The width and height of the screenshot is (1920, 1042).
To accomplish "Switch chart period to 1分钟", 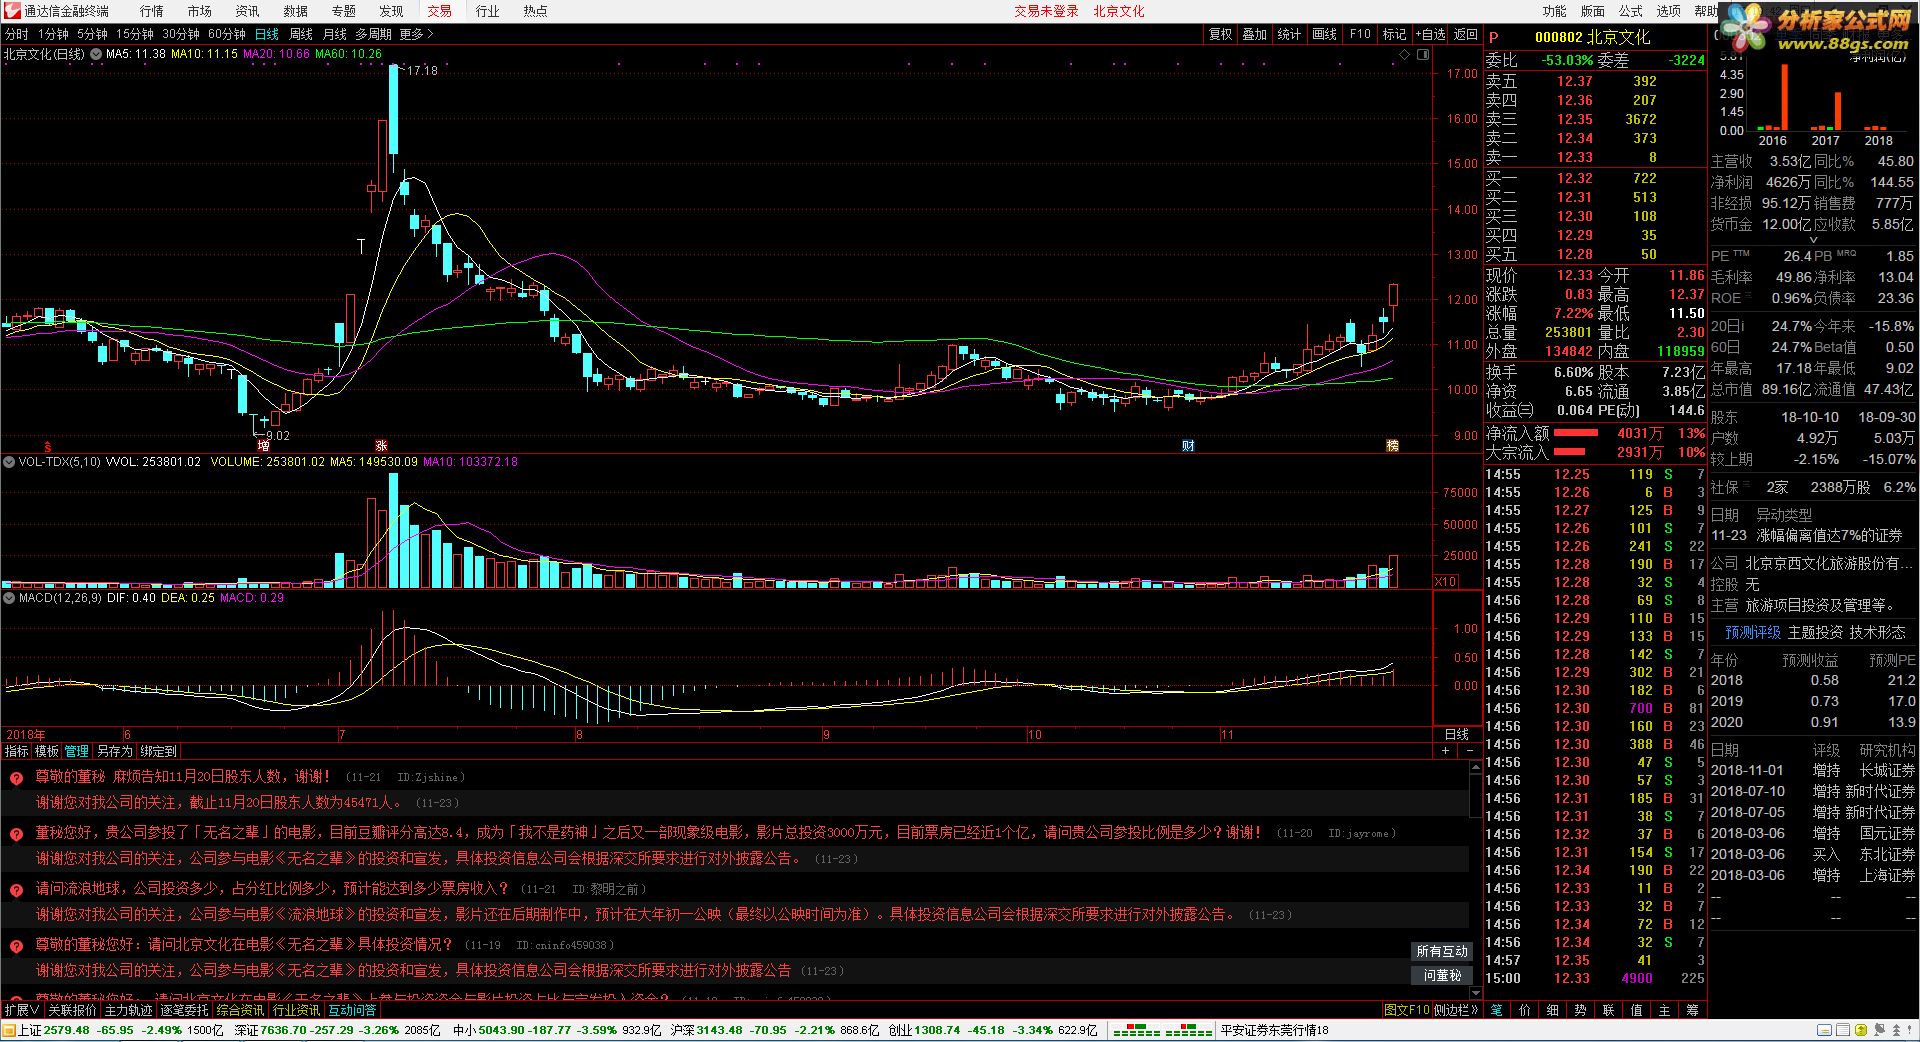I will click(52, 34).
